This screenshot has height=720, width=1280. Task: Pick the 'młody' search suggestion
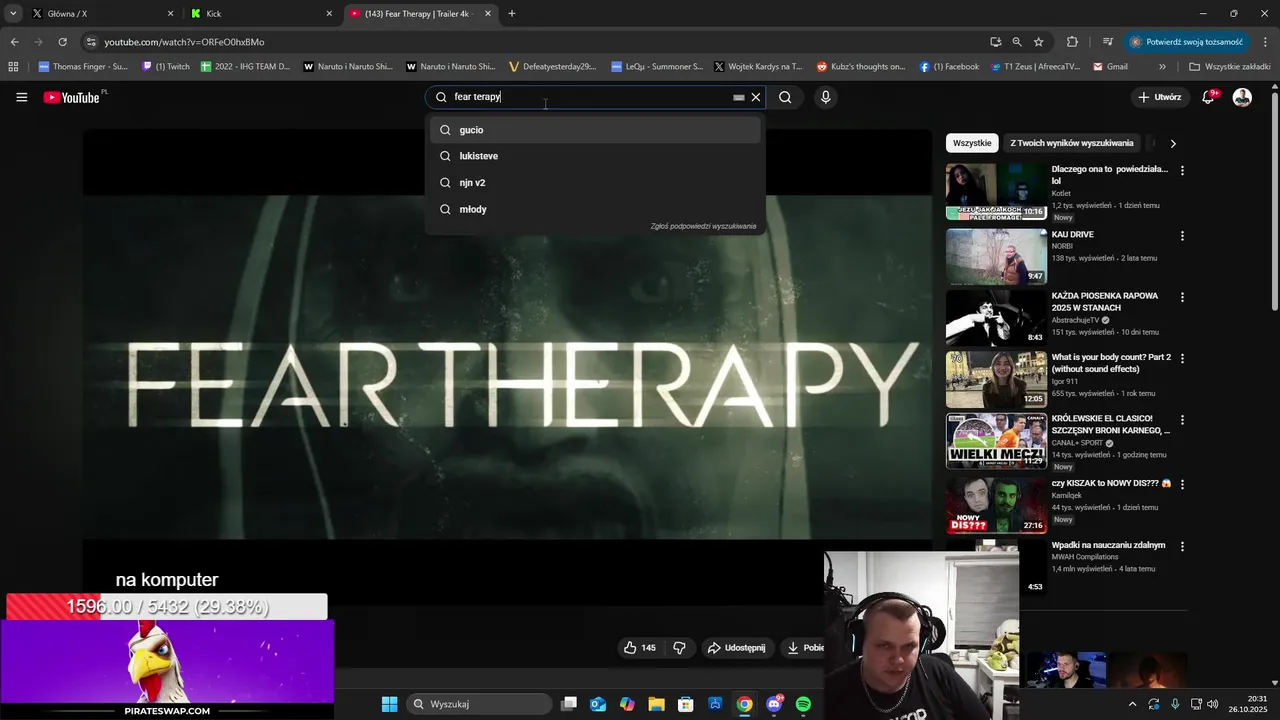(x=595, y=209)
